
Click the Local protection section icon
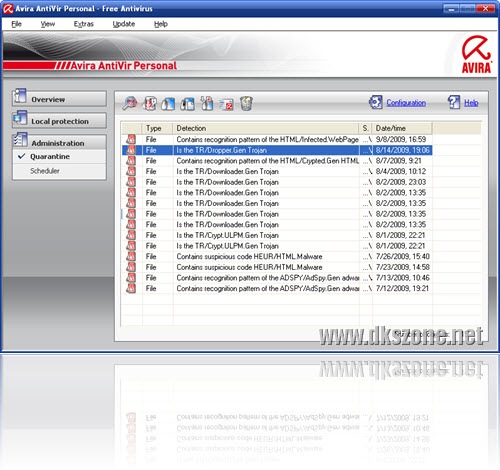click(20, 118)
